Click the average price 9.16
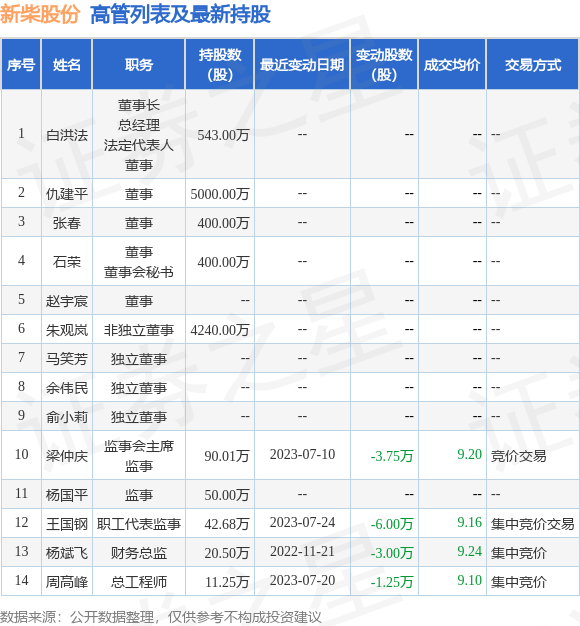580x626 pixels. 469,522
